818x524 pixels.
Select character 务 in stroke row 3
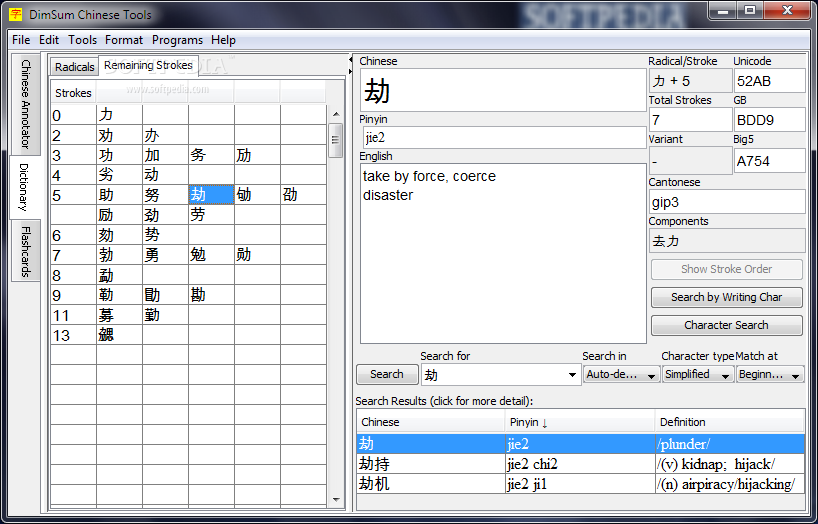tap(211, 155)
